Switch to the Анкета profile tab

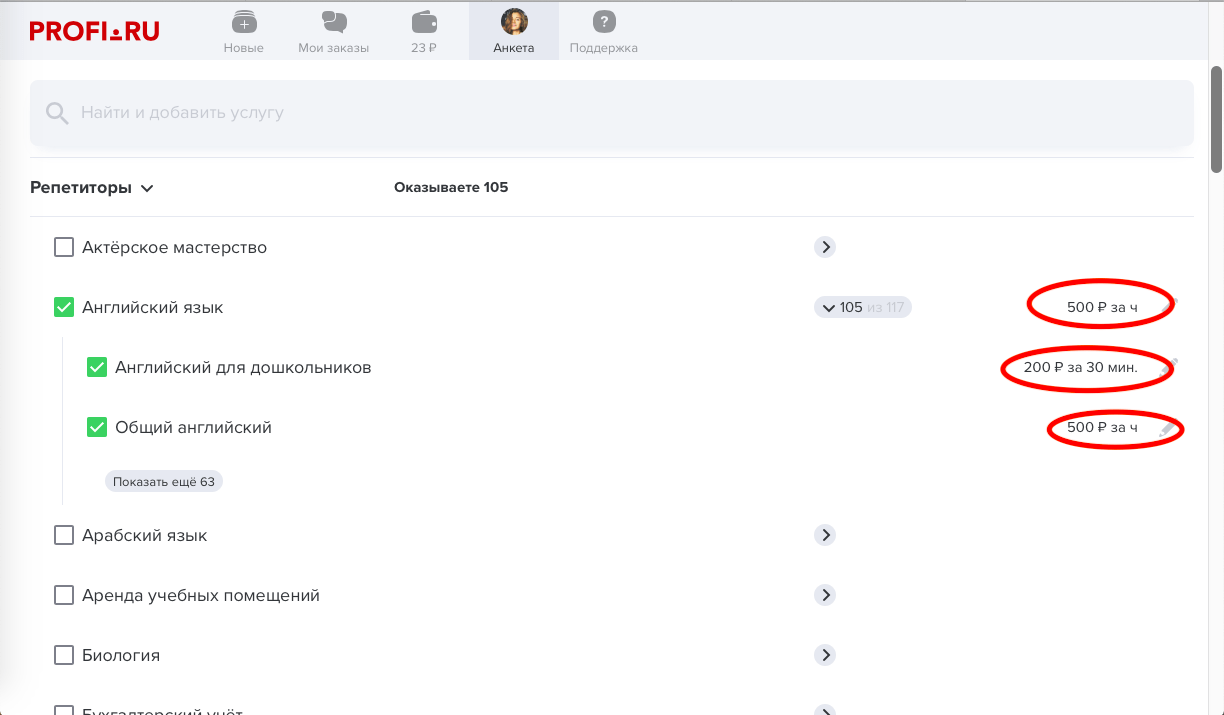pyautogui.click(x=514, y=30)
